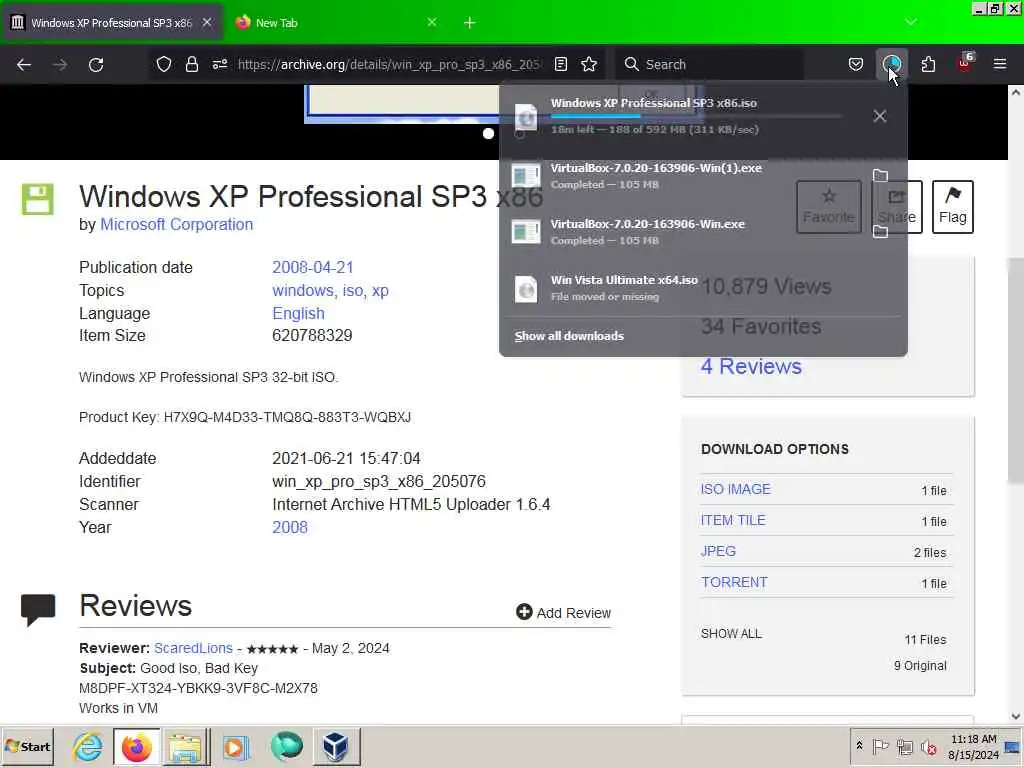Expand ISO IMAGE download option
This screenshot has width=1024, height=768.
tap(735, 489)
